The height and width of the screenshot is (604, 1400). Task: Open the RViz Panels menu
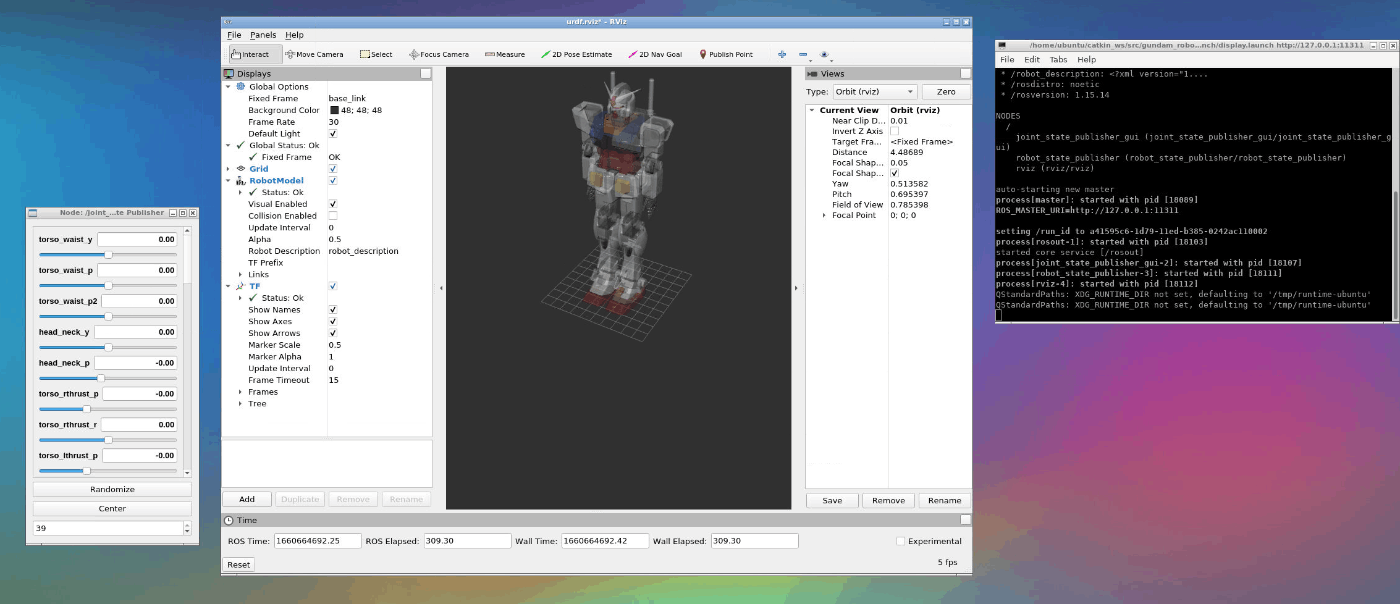click(x=263, y=35)
